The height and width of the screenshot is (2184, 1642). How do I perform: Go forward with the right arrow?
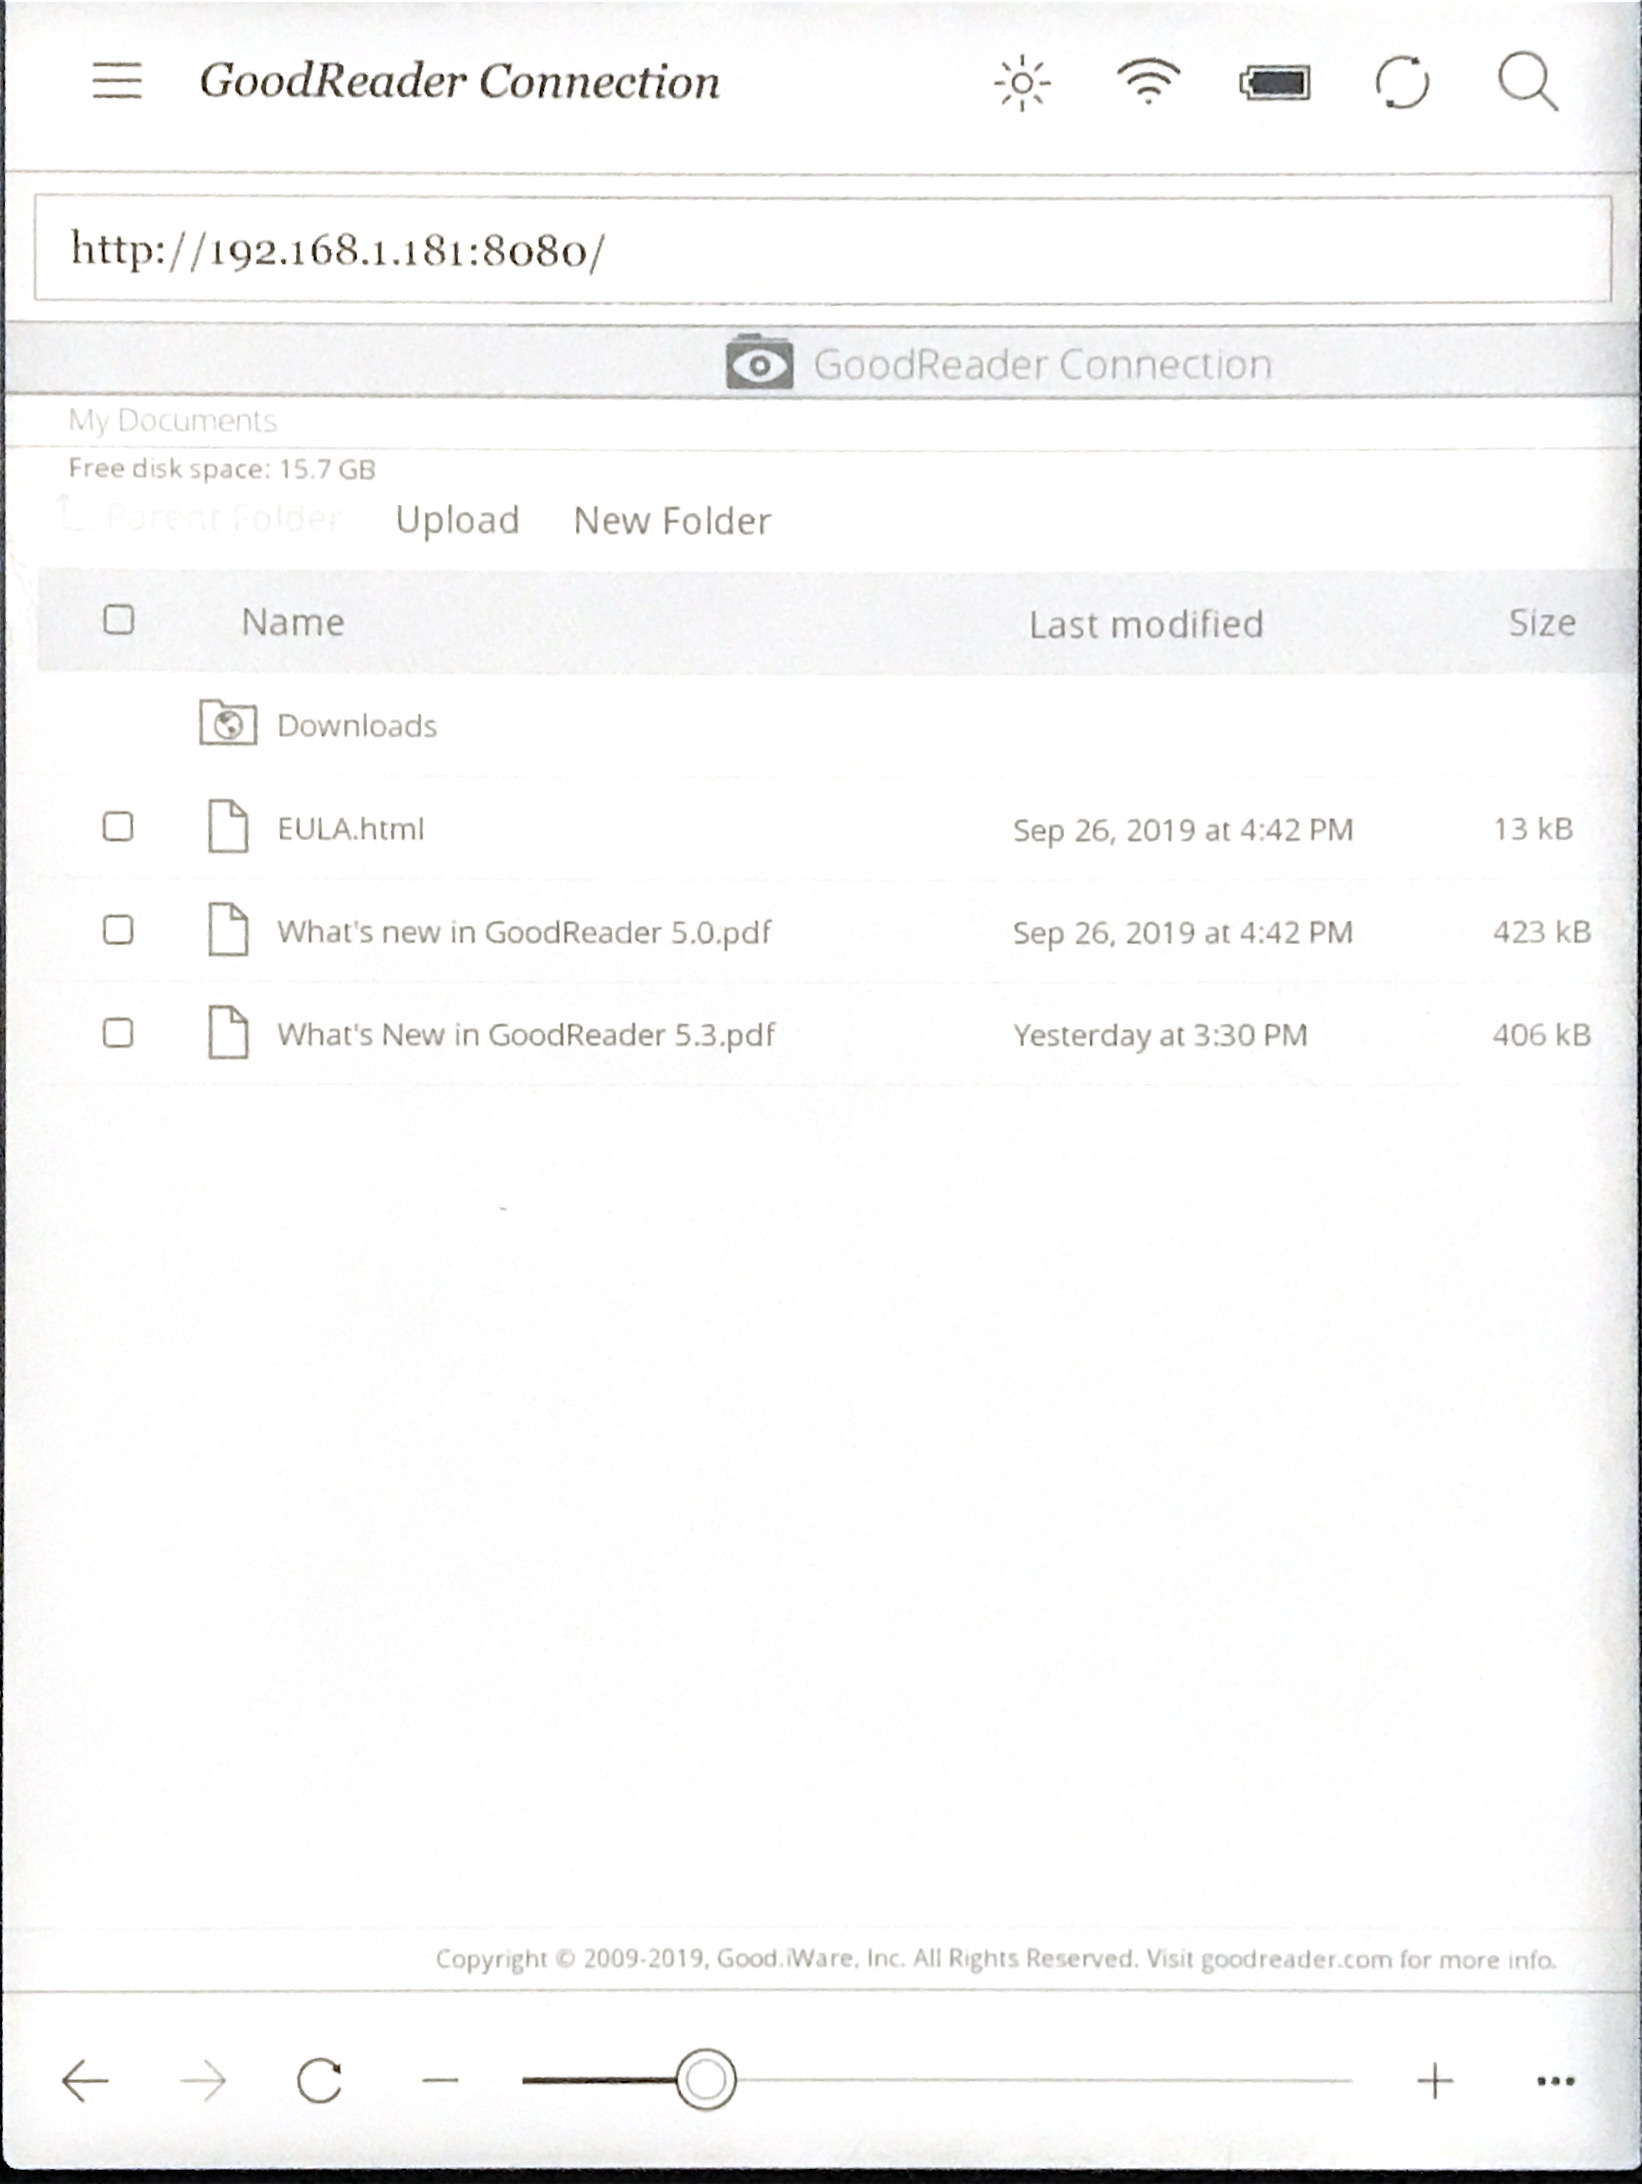tap(203, 2082)
